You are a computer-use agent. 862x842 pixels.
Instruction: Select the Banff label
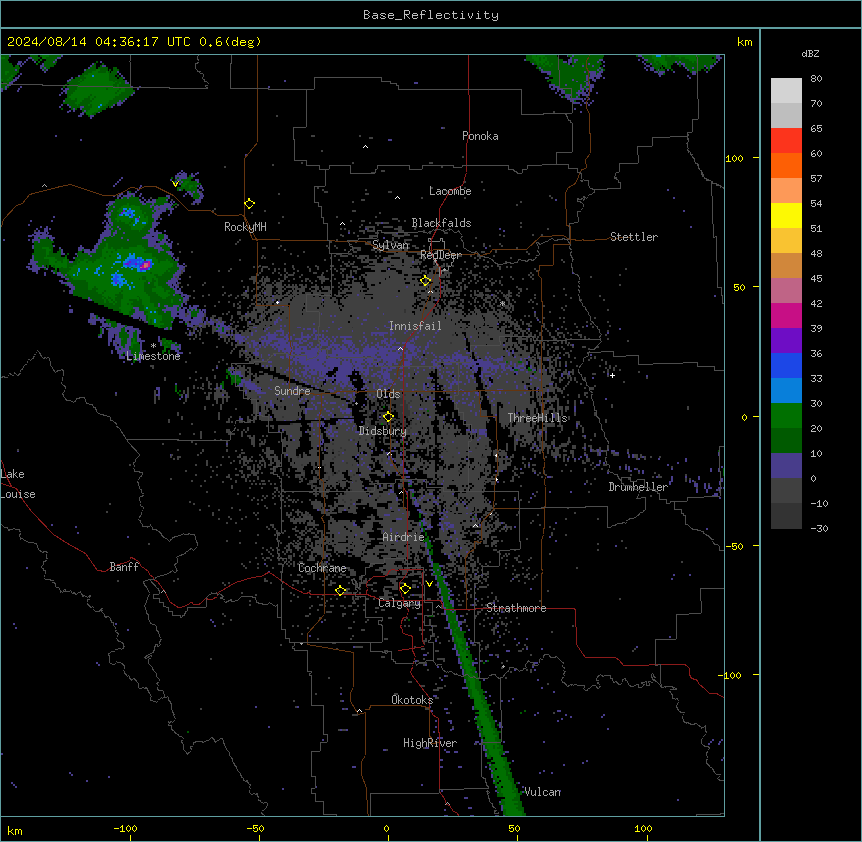124,567
